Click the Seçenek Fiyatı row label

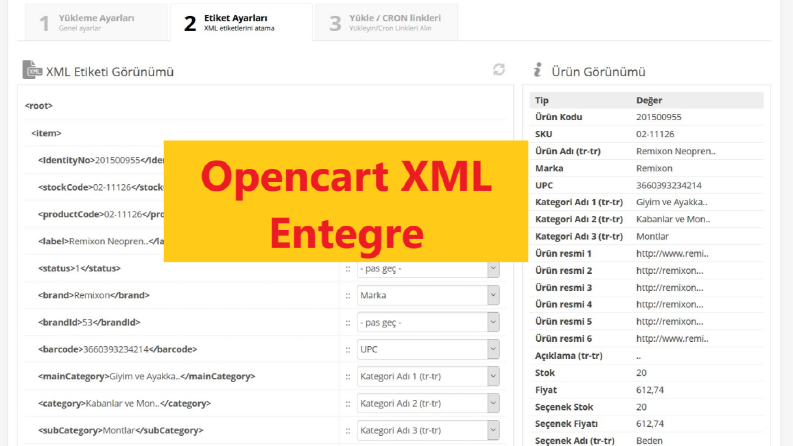566,424
